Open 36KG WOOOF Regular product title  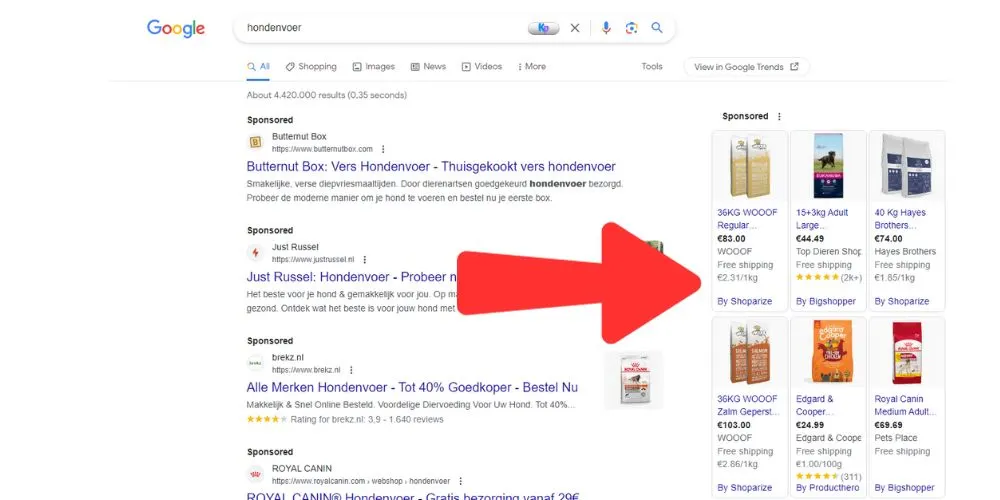click(x=747, y=219)
